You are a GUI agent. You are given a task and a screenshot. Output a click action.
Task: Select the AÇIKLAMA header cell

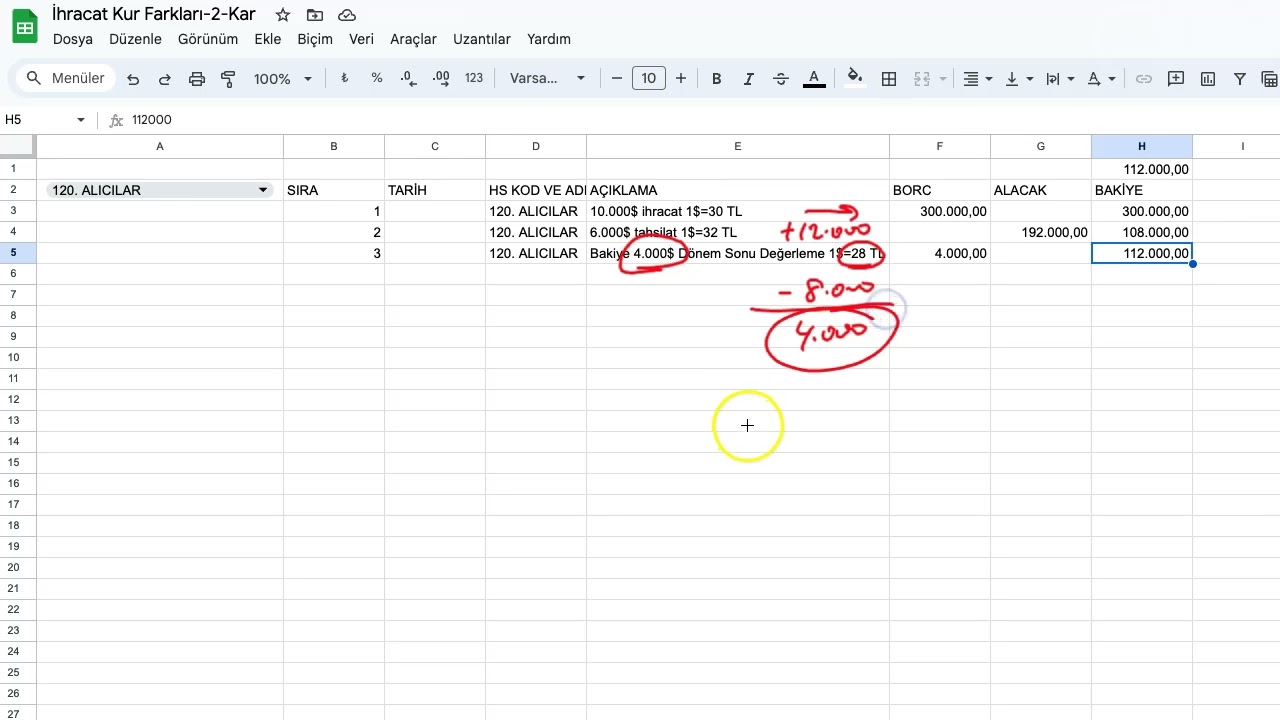coord(738,190)
